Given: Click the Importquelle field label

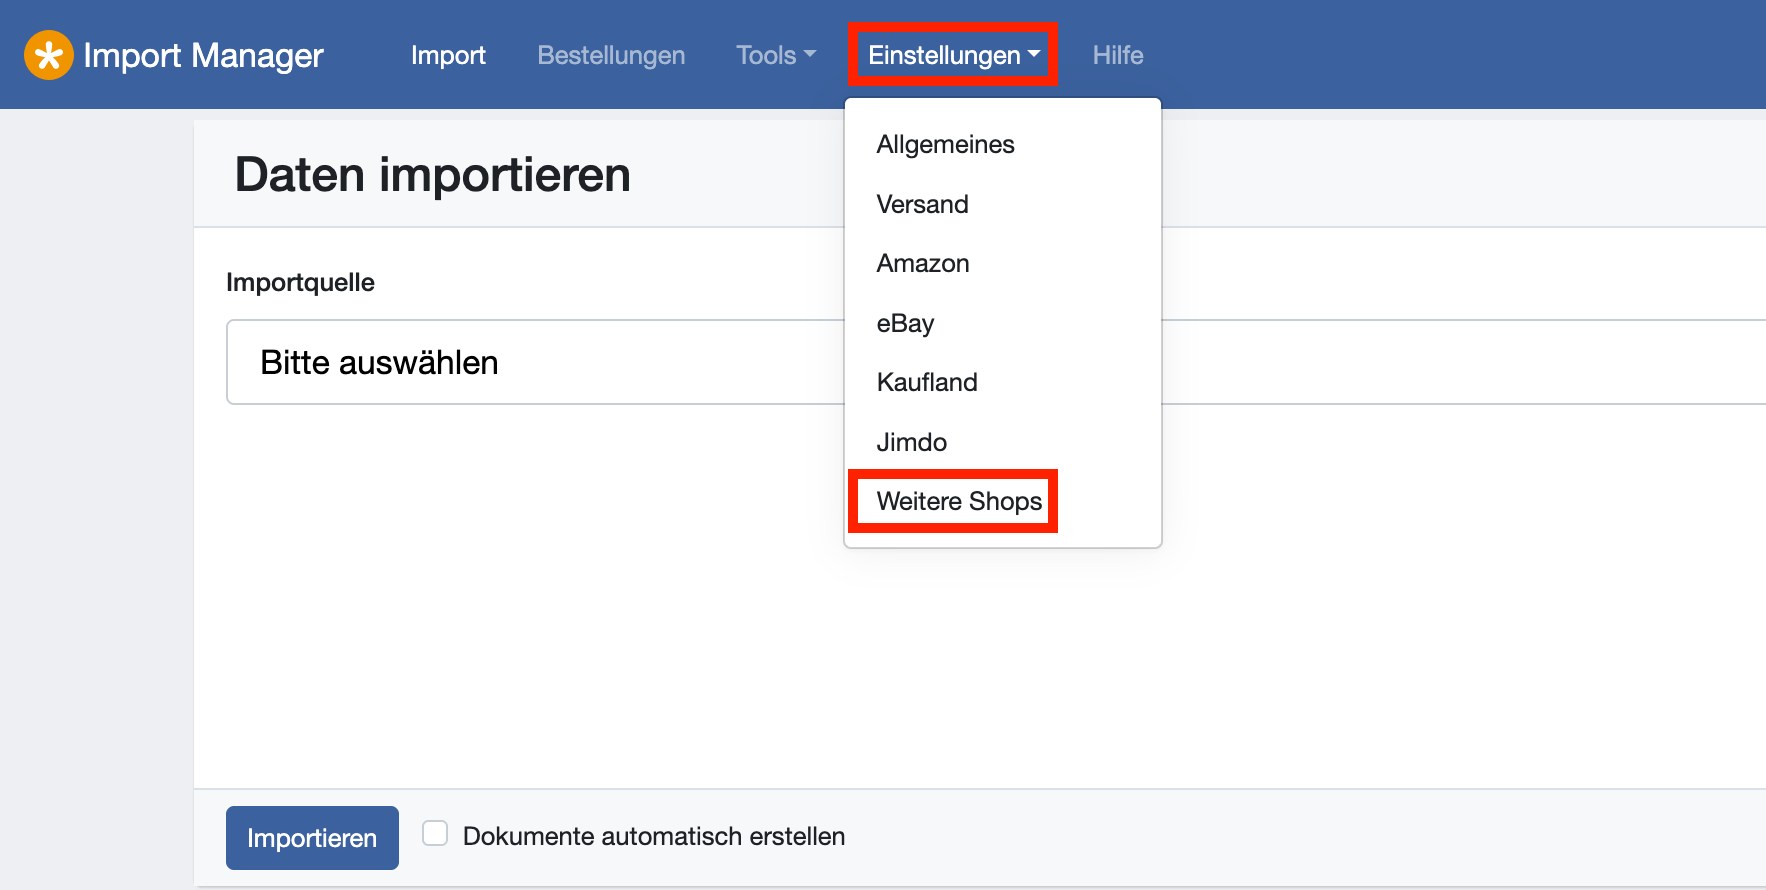Looking at the screenshot, I should click(x=300, y=282).
